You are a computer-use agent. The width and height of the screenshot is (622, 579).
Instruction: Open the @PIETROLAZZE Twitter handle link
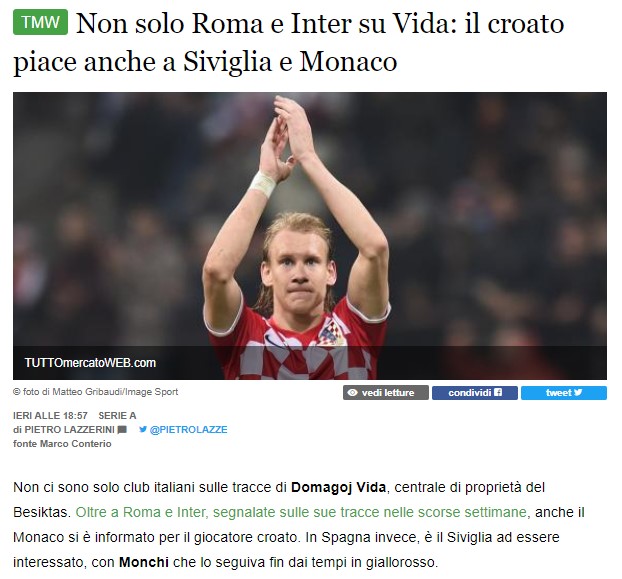coord(188,429)
